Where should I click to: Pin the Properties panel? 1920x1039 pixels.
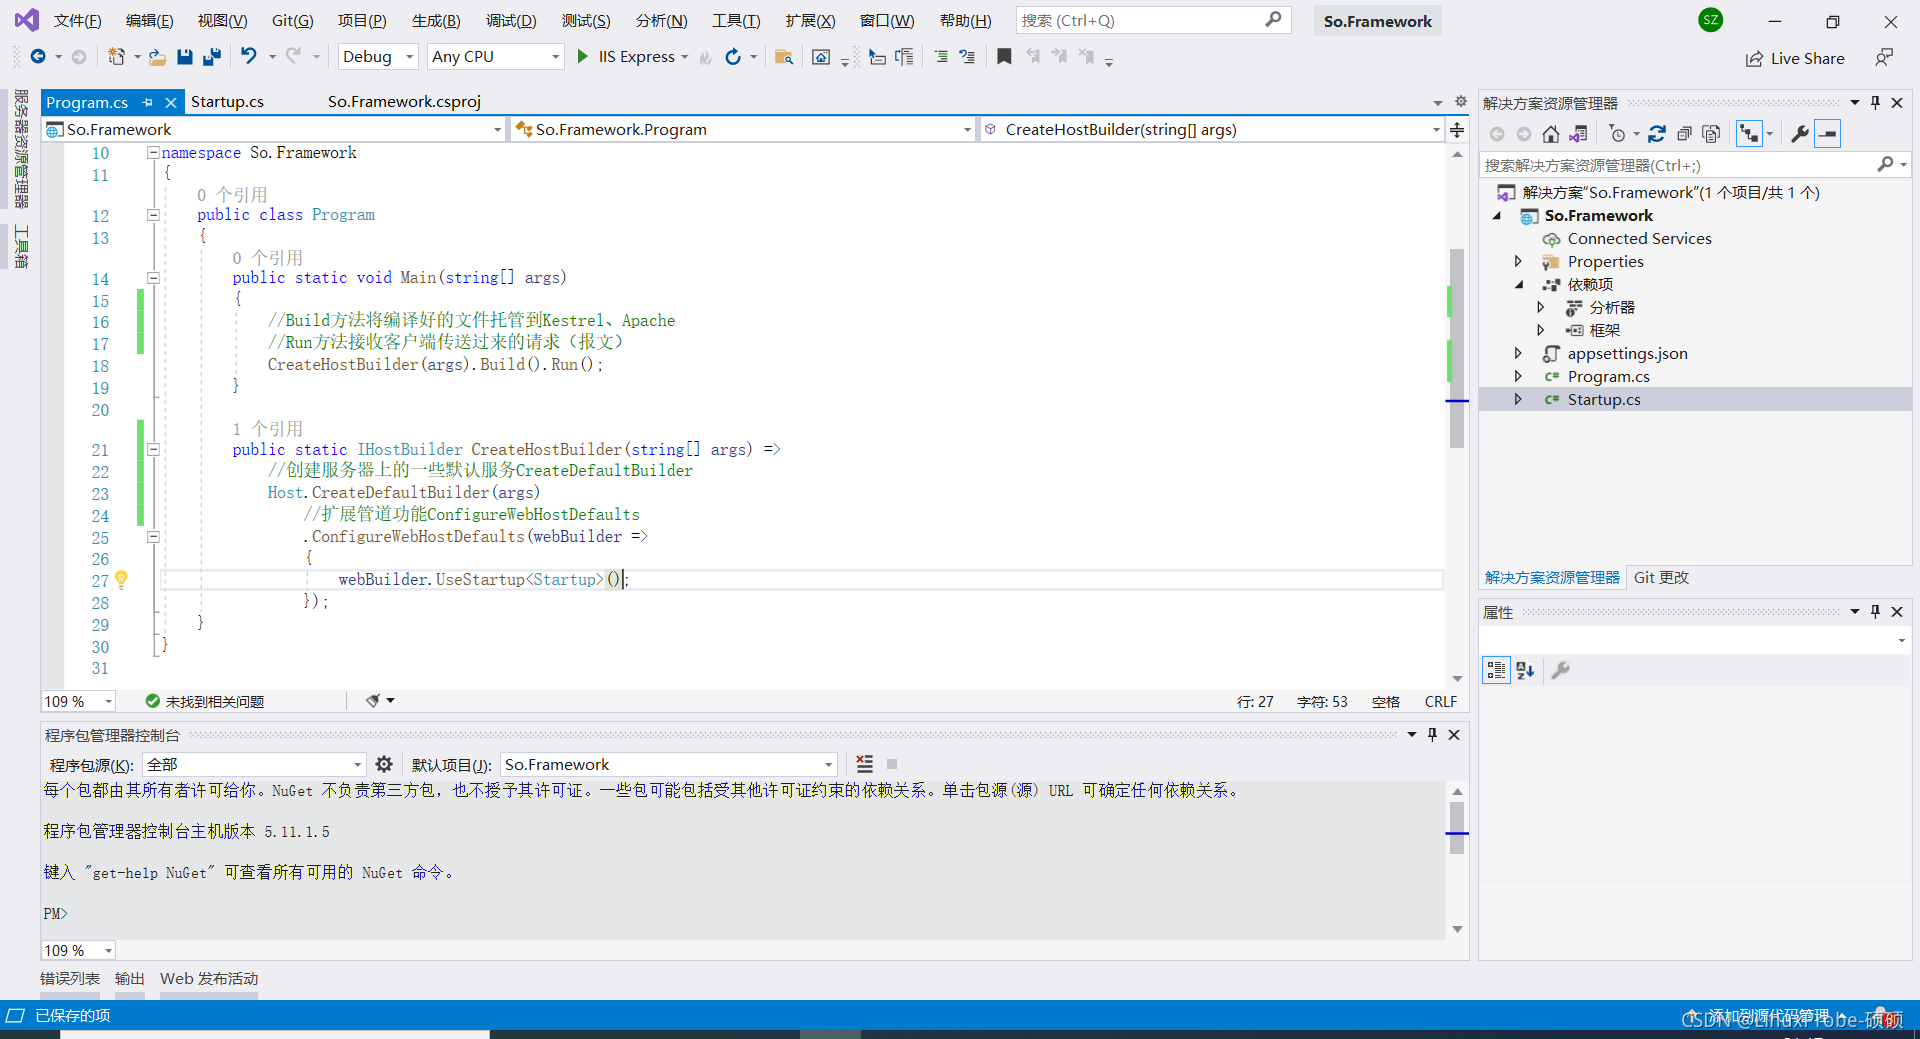1875,612
